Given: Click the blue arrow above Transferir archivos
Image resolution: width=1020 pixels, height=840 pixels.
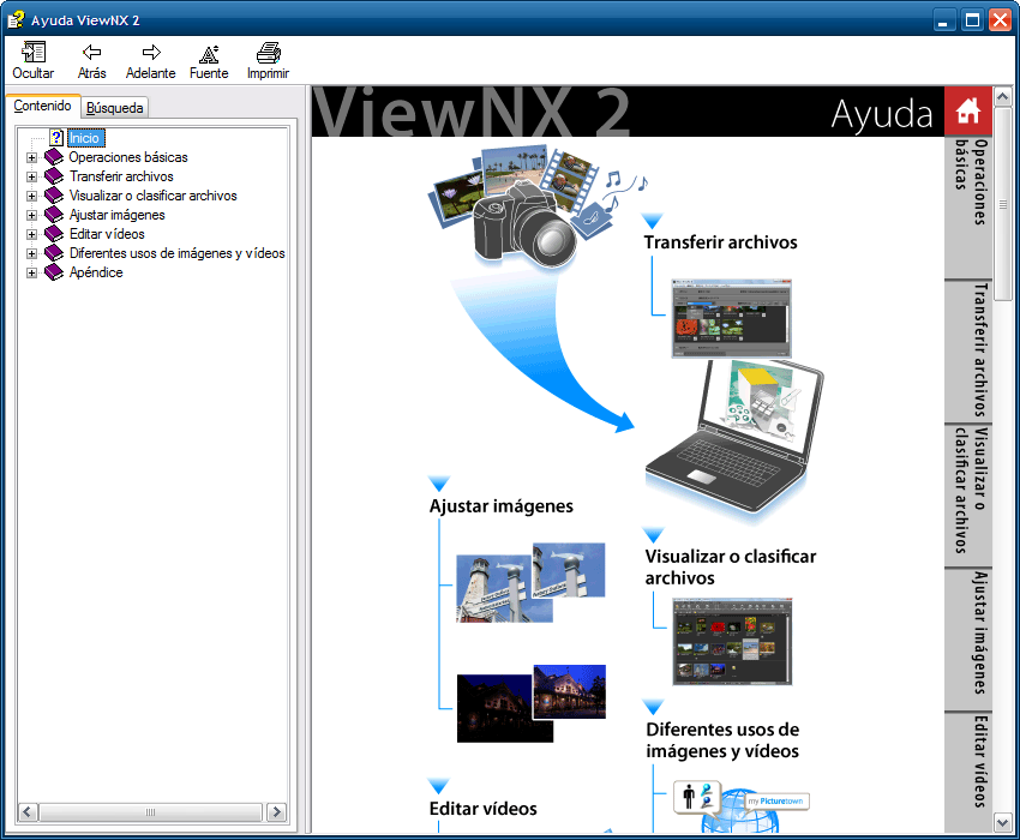Looking at the screenshot, I should pos(652,221).
